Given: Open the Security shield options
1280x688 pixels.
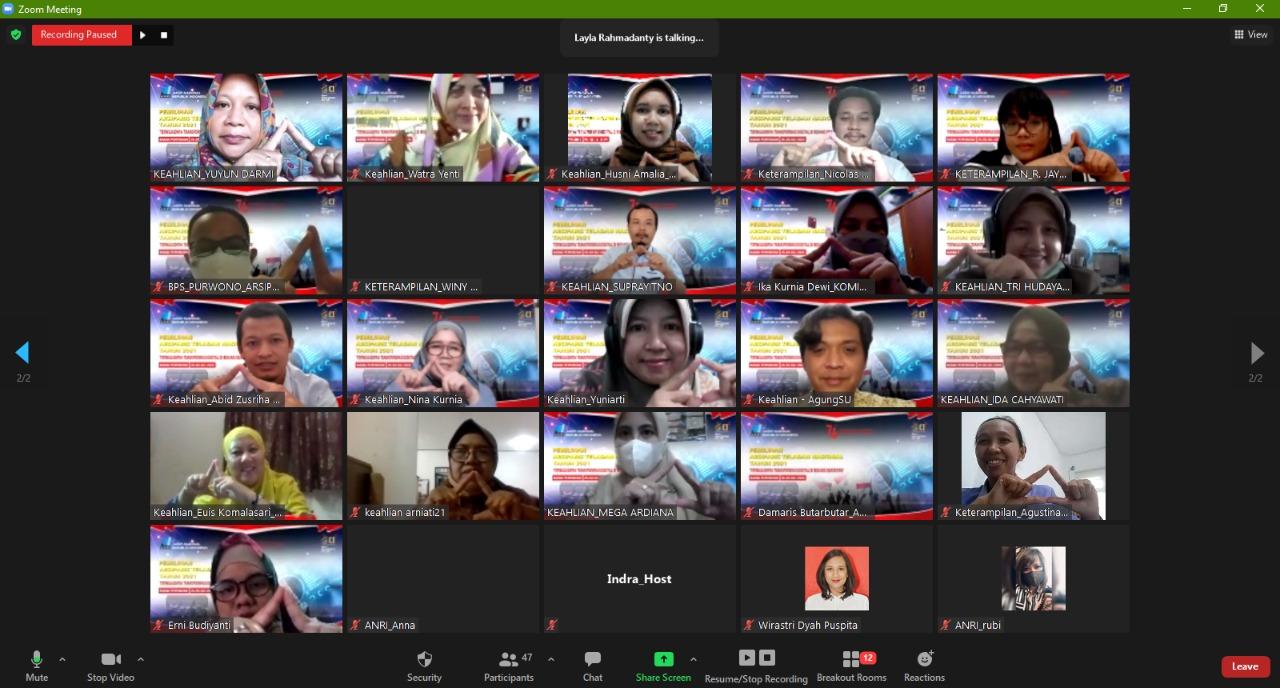Looking at the screenshot, I should [x=424, y=665].
